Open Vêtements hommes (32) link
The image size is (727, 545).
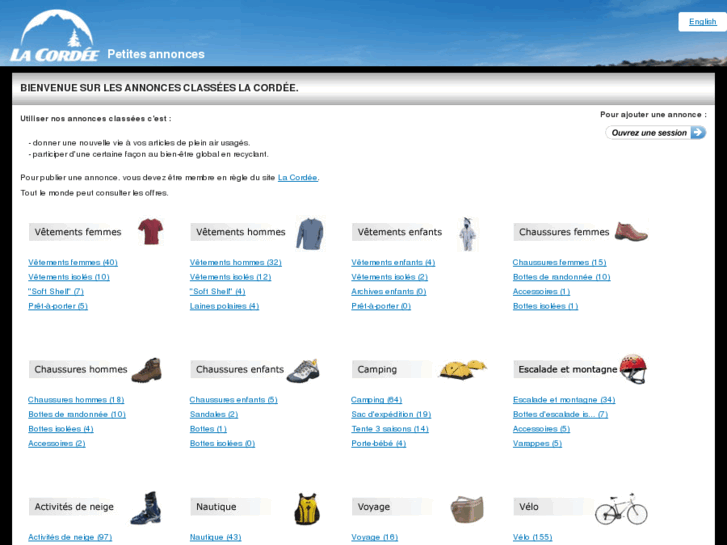coord(236,263)
